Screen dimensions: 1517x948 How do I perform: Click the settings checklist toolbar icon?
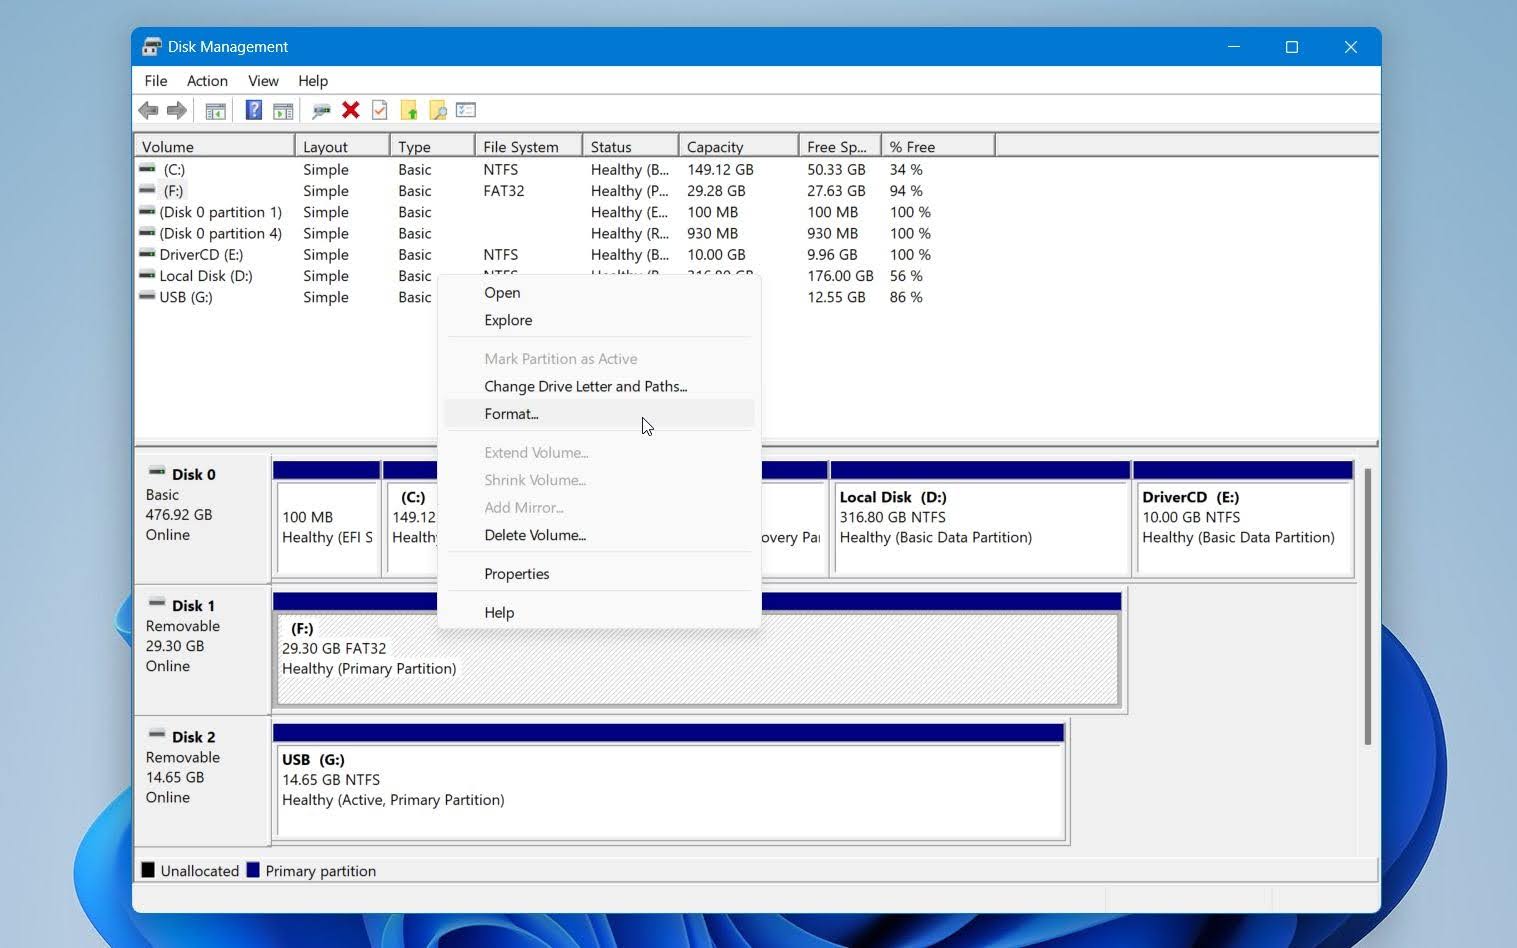(x=466, y=110)
